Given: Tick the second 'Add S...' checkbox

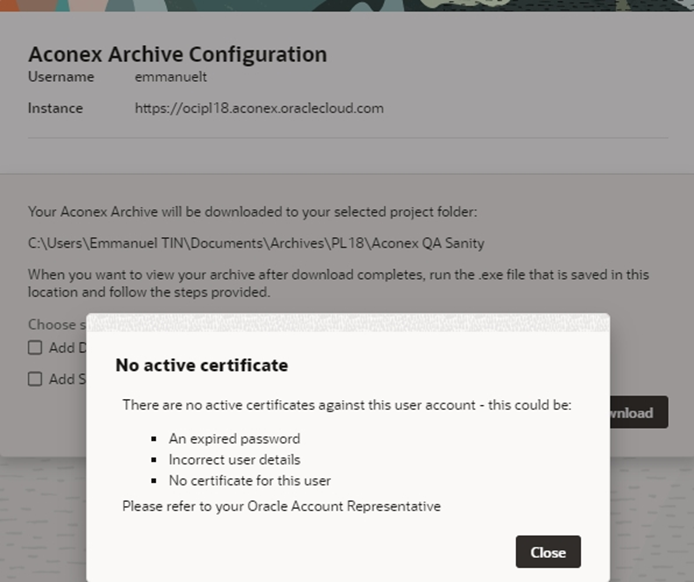Looking at the screenshot, I should click(x=35, y=379).
